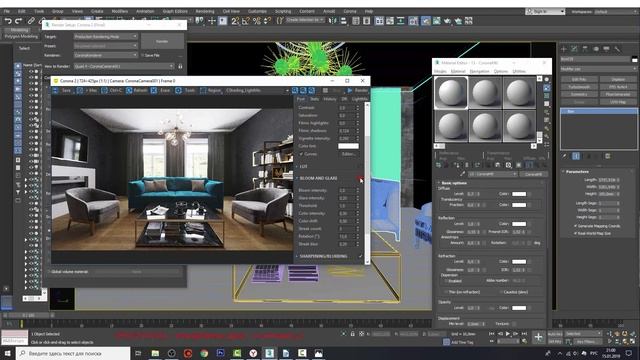This screenshot has height=360, width=640.
Task: Open the Graph Editors menu
Action: (175, 11)
